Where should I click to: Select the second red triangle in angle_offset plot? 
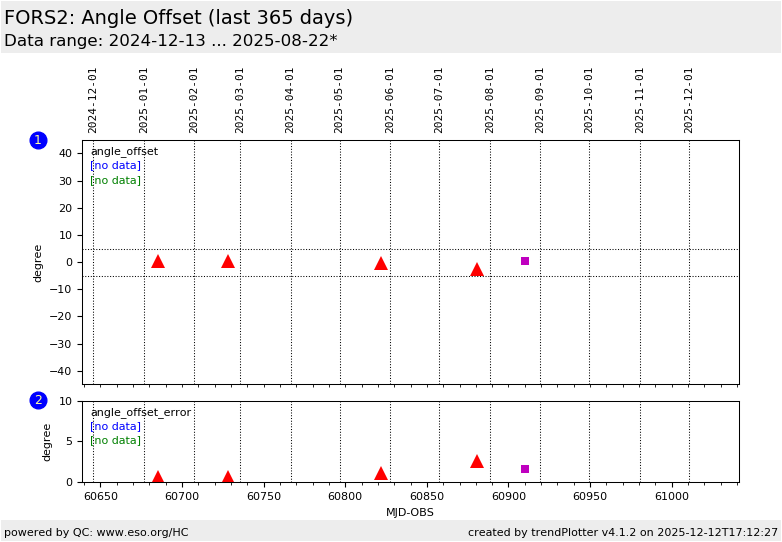click(x=227, y=261)
